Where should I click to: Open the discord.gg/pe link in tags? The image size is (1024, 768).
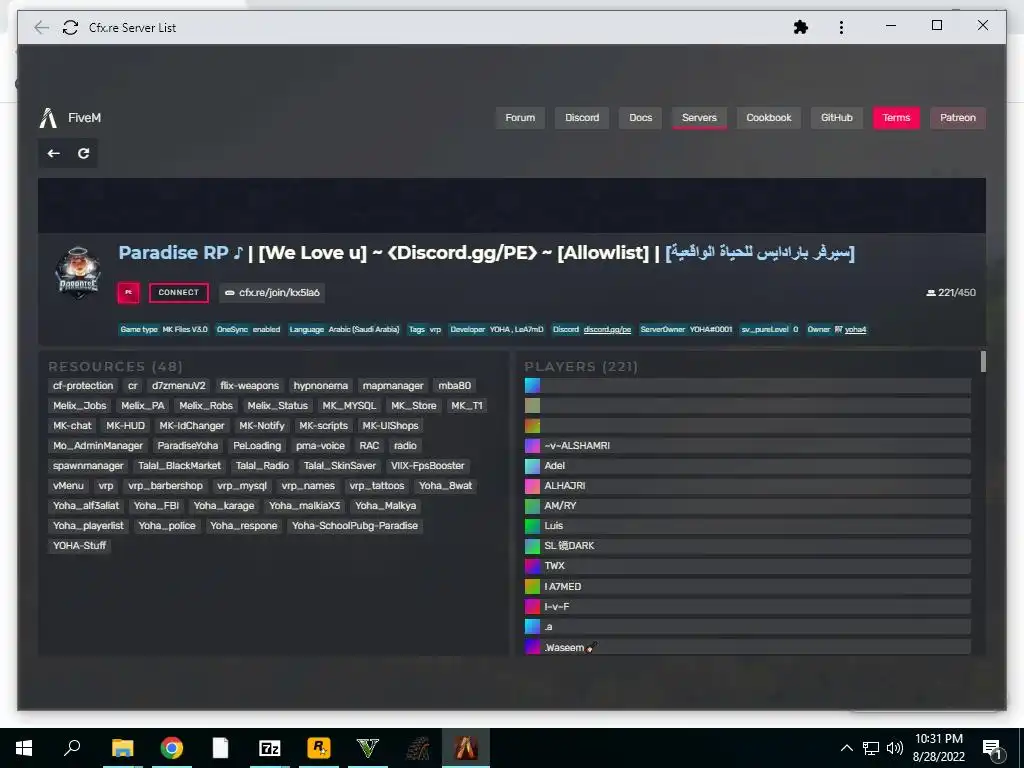pos(607,330)
